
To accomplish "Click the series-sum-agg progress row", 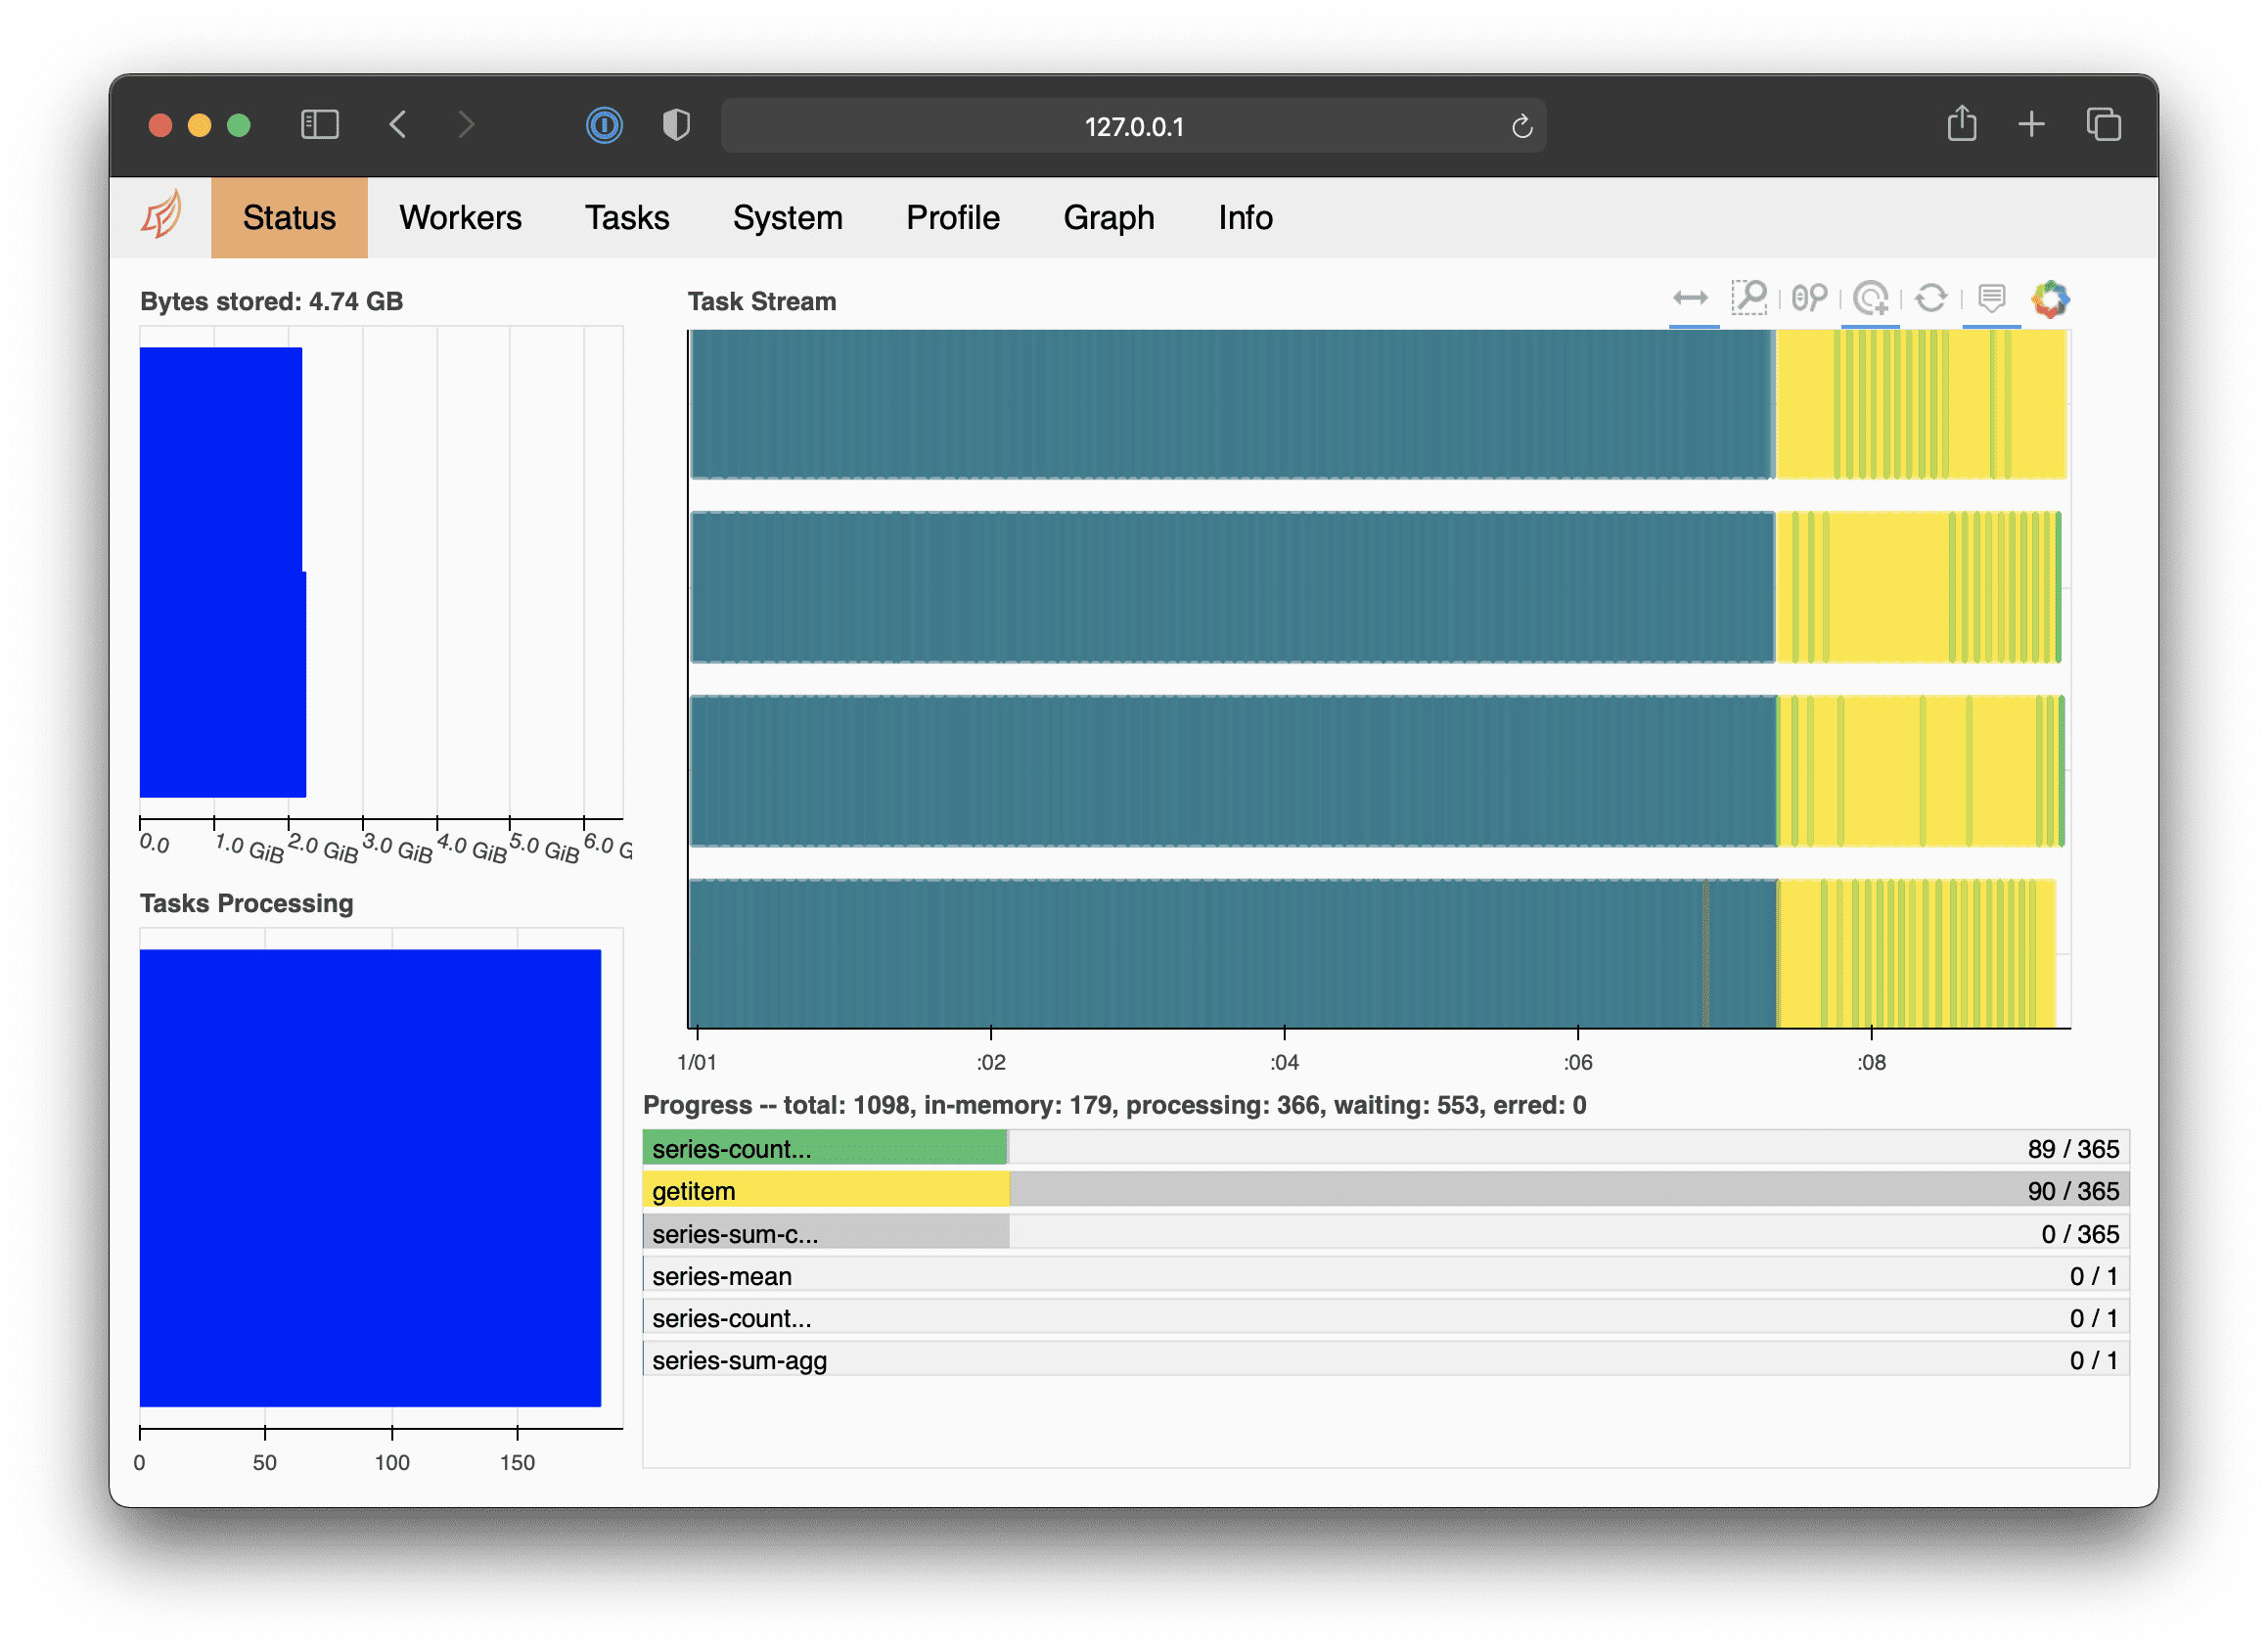I will click(x=1386, y=1360).
